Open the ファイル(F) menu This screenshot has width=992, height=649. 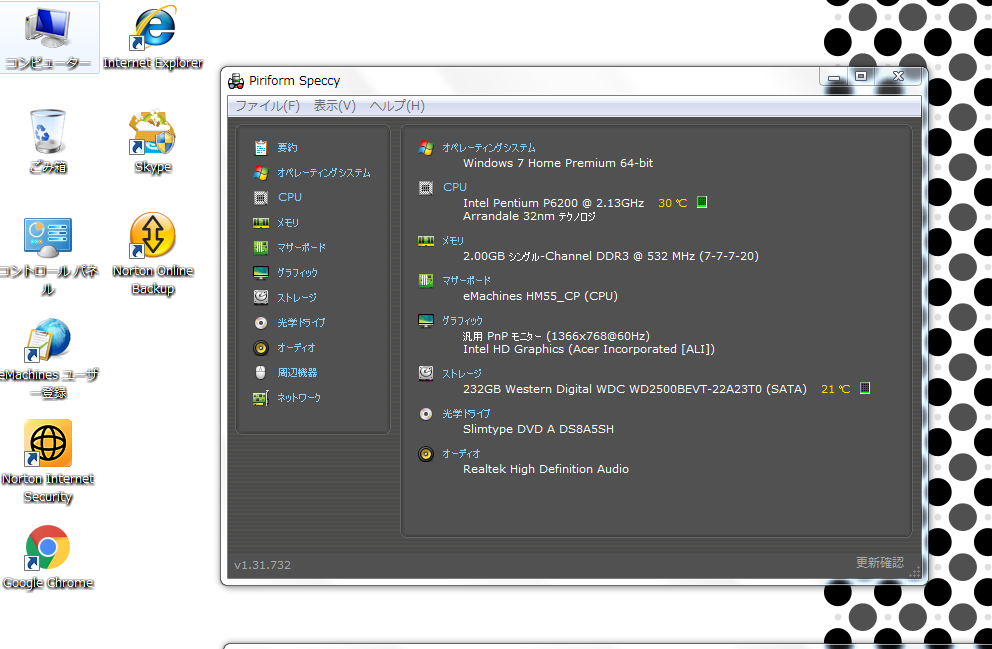click(267, 106)
